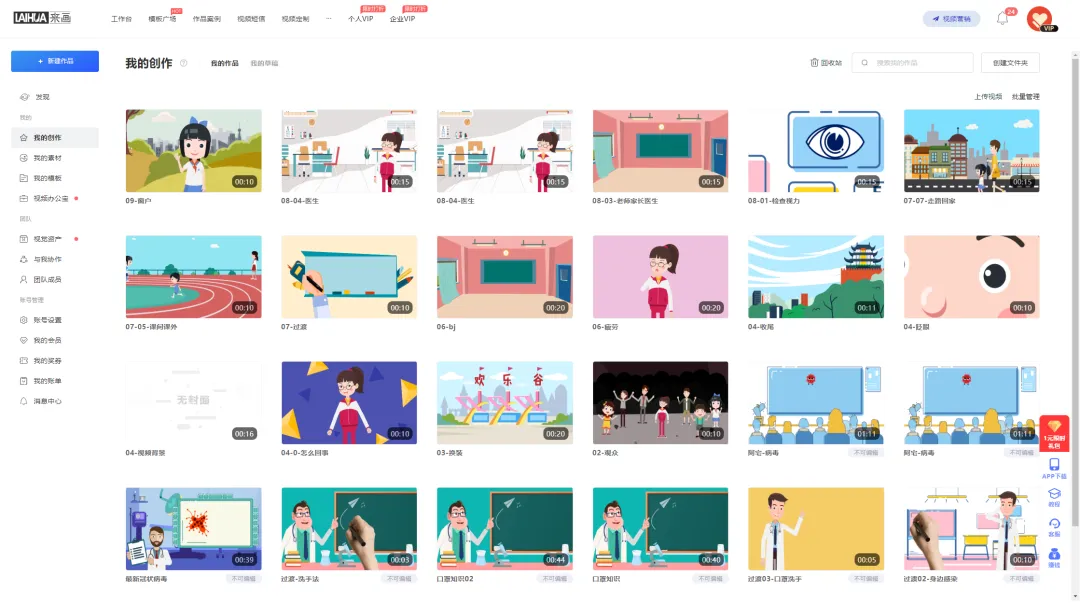The height and width of the screenshot is (603, 1080).
Task: Open notification bell with 24 badge
Action: pos(1003,19)
